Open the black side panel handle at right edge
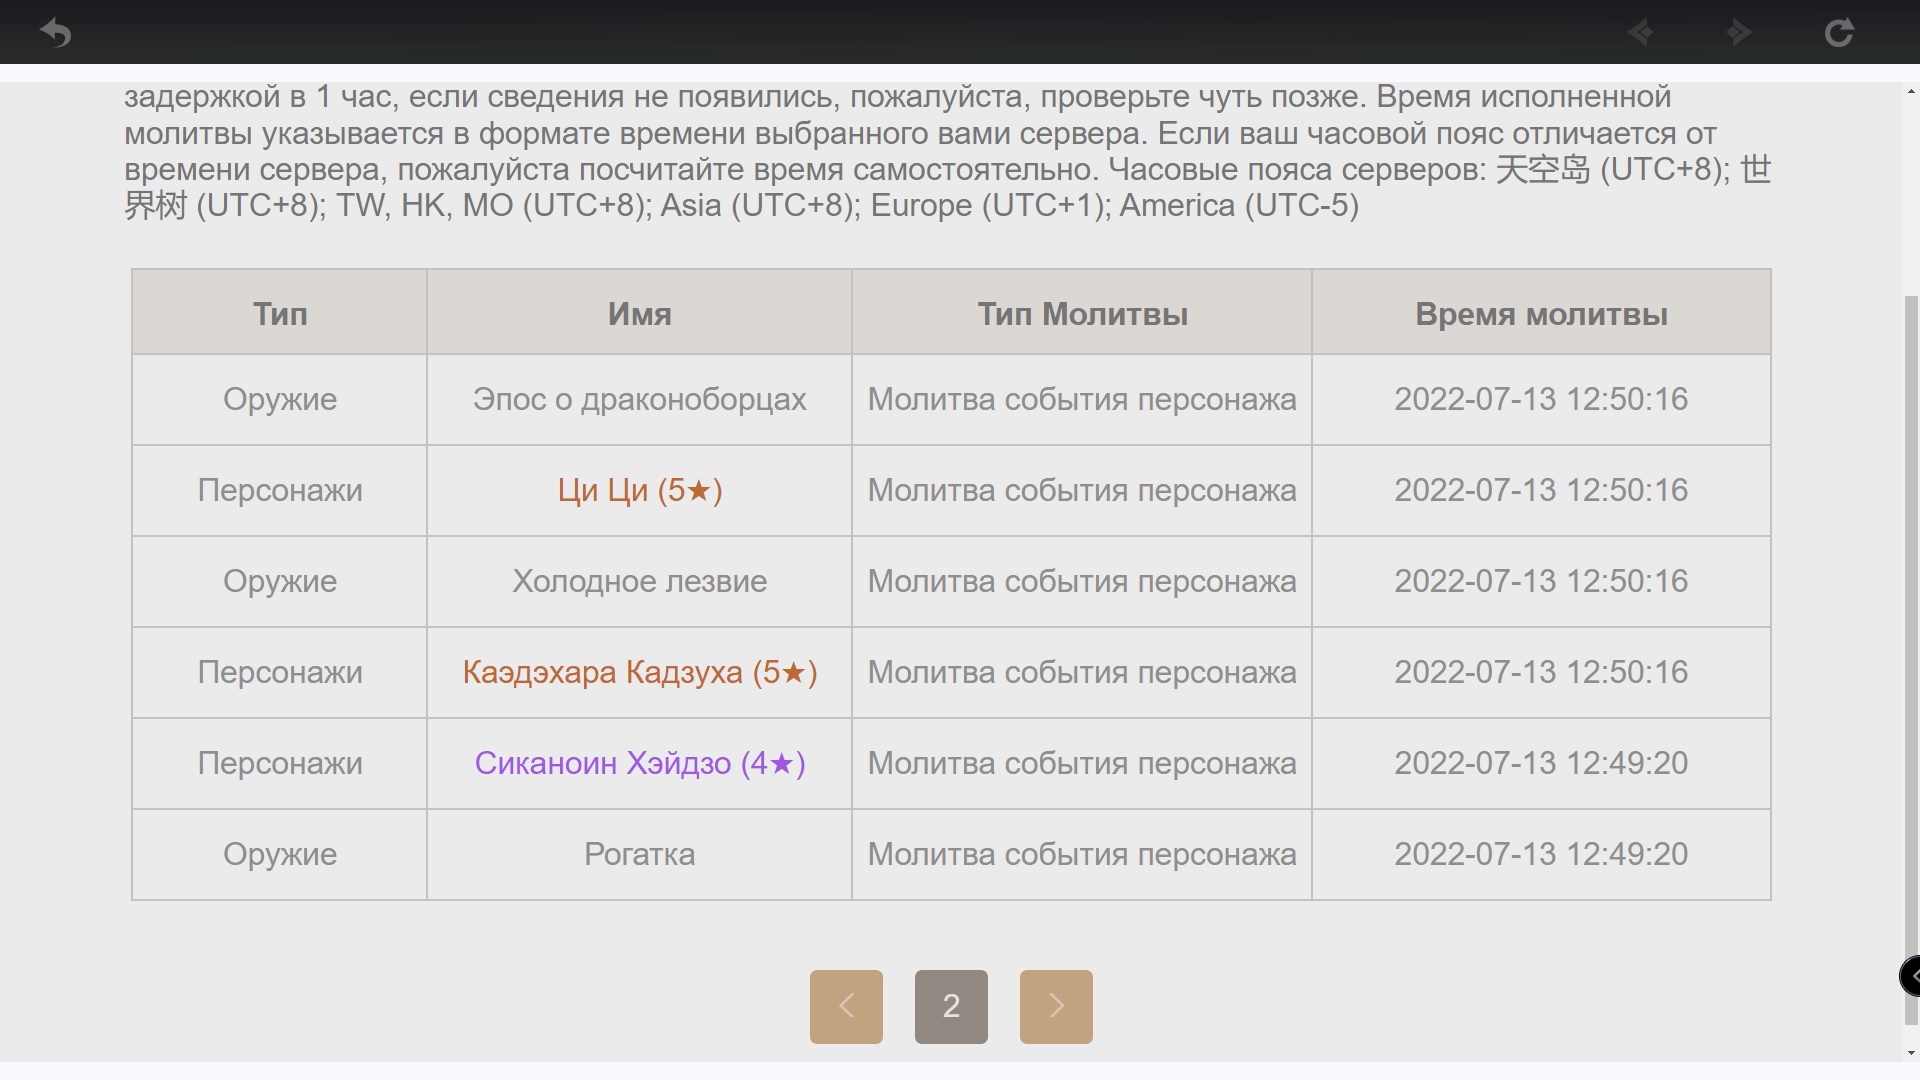 (x=1910, y=976)
